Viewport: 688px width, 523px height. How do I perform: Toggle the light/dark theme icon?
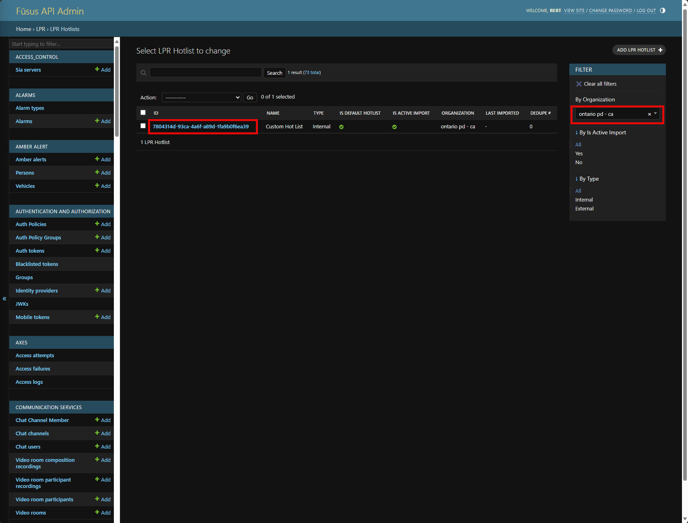[662, 11]
